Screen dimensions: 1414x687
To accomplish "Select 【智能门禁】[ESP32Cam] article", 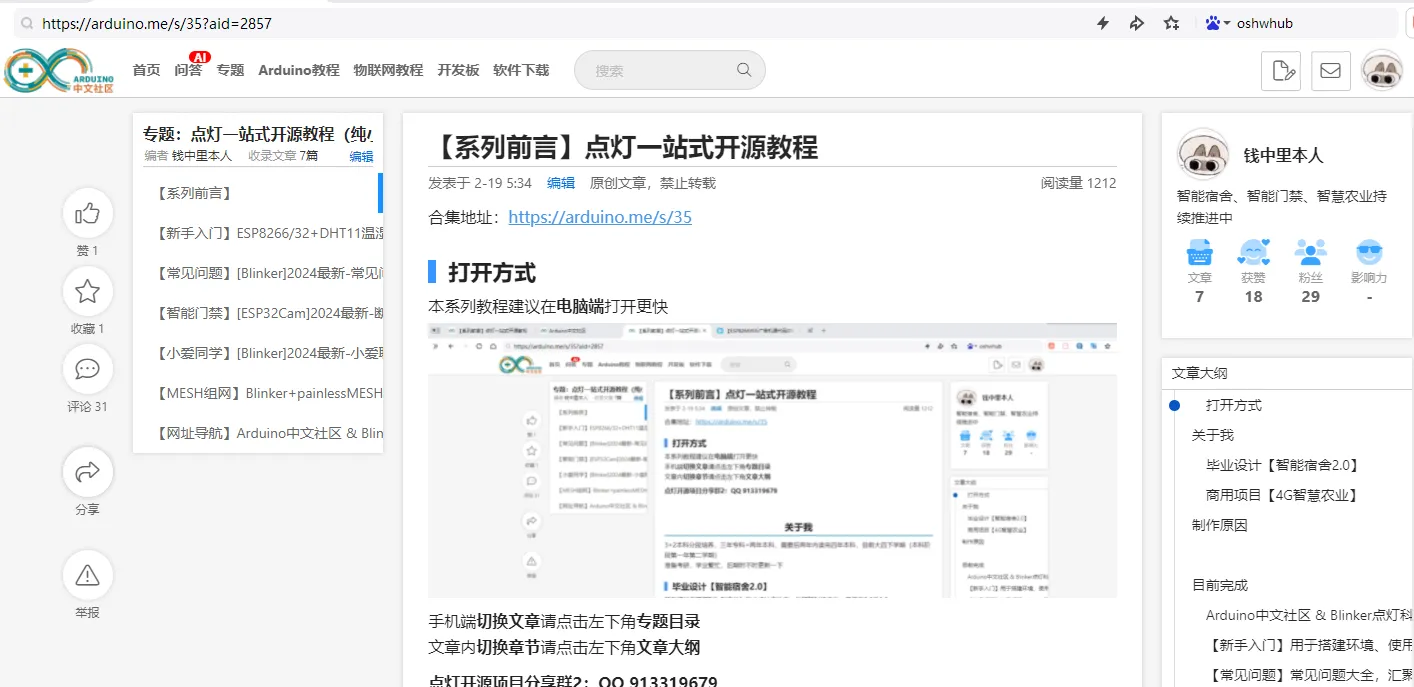I will click(x=257, y=313).
